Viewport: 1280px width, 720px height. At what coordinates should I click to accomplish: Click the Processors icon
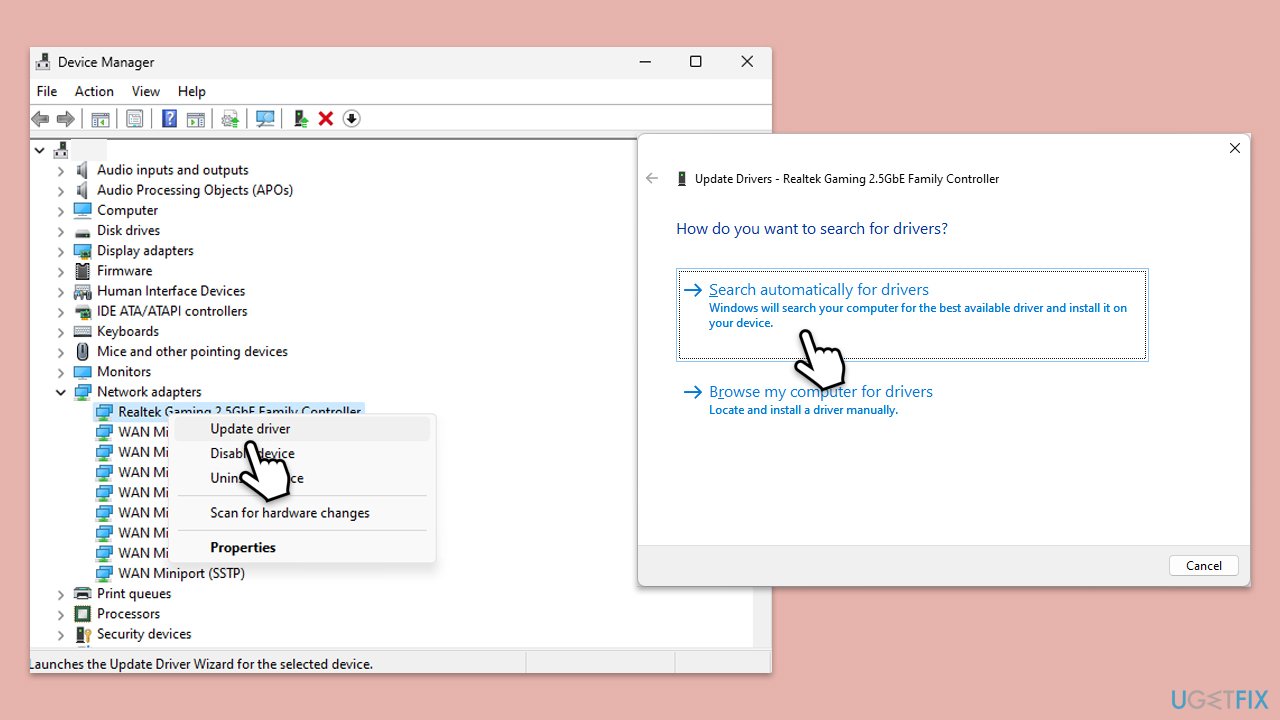83,614
